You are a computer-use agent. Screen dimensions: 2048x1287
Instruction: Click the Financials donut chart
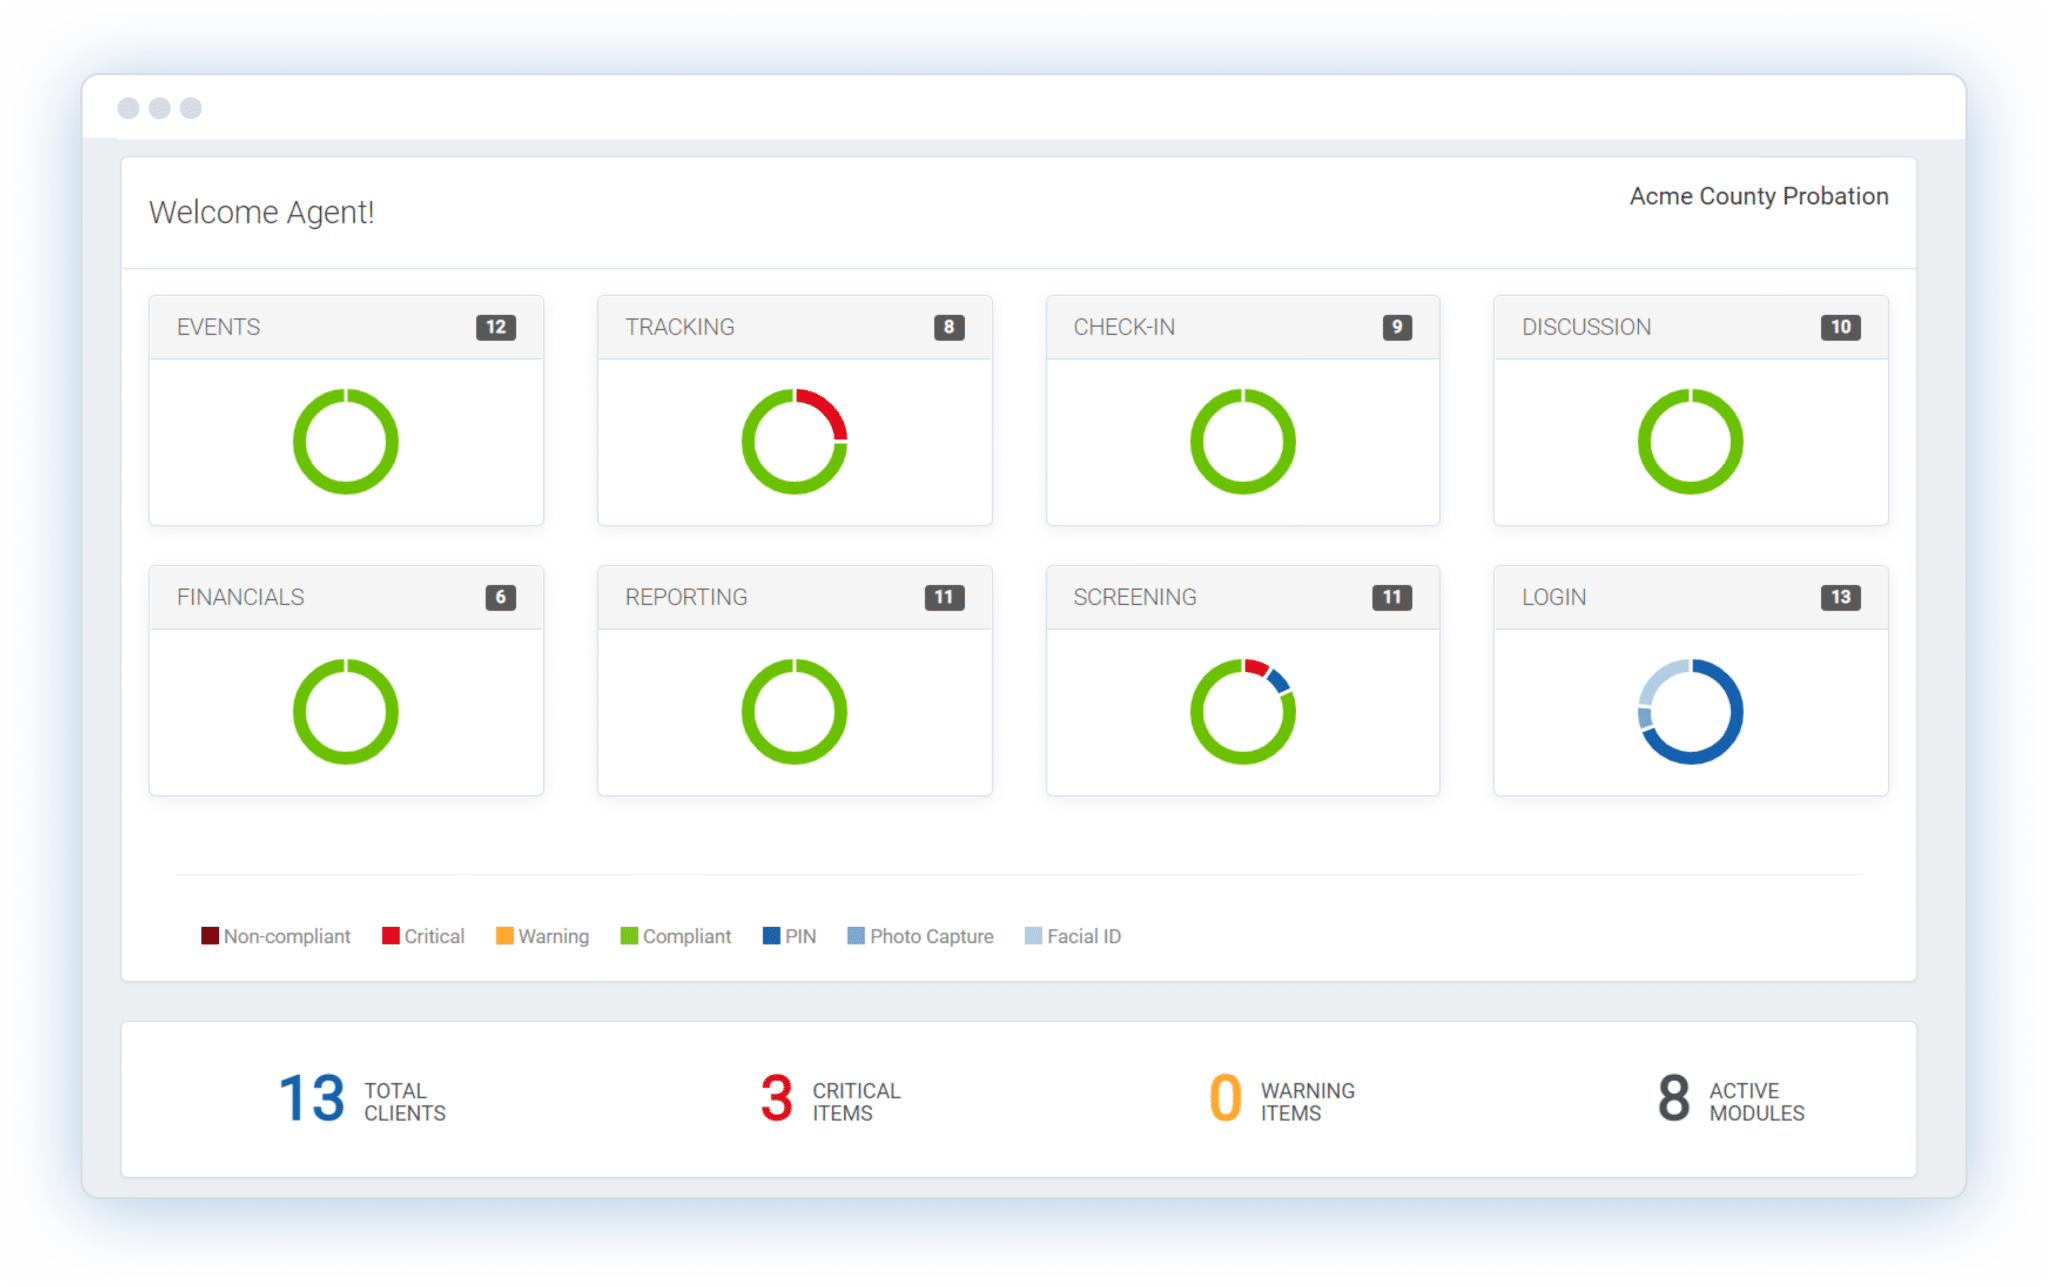click(x=345, y=712)
